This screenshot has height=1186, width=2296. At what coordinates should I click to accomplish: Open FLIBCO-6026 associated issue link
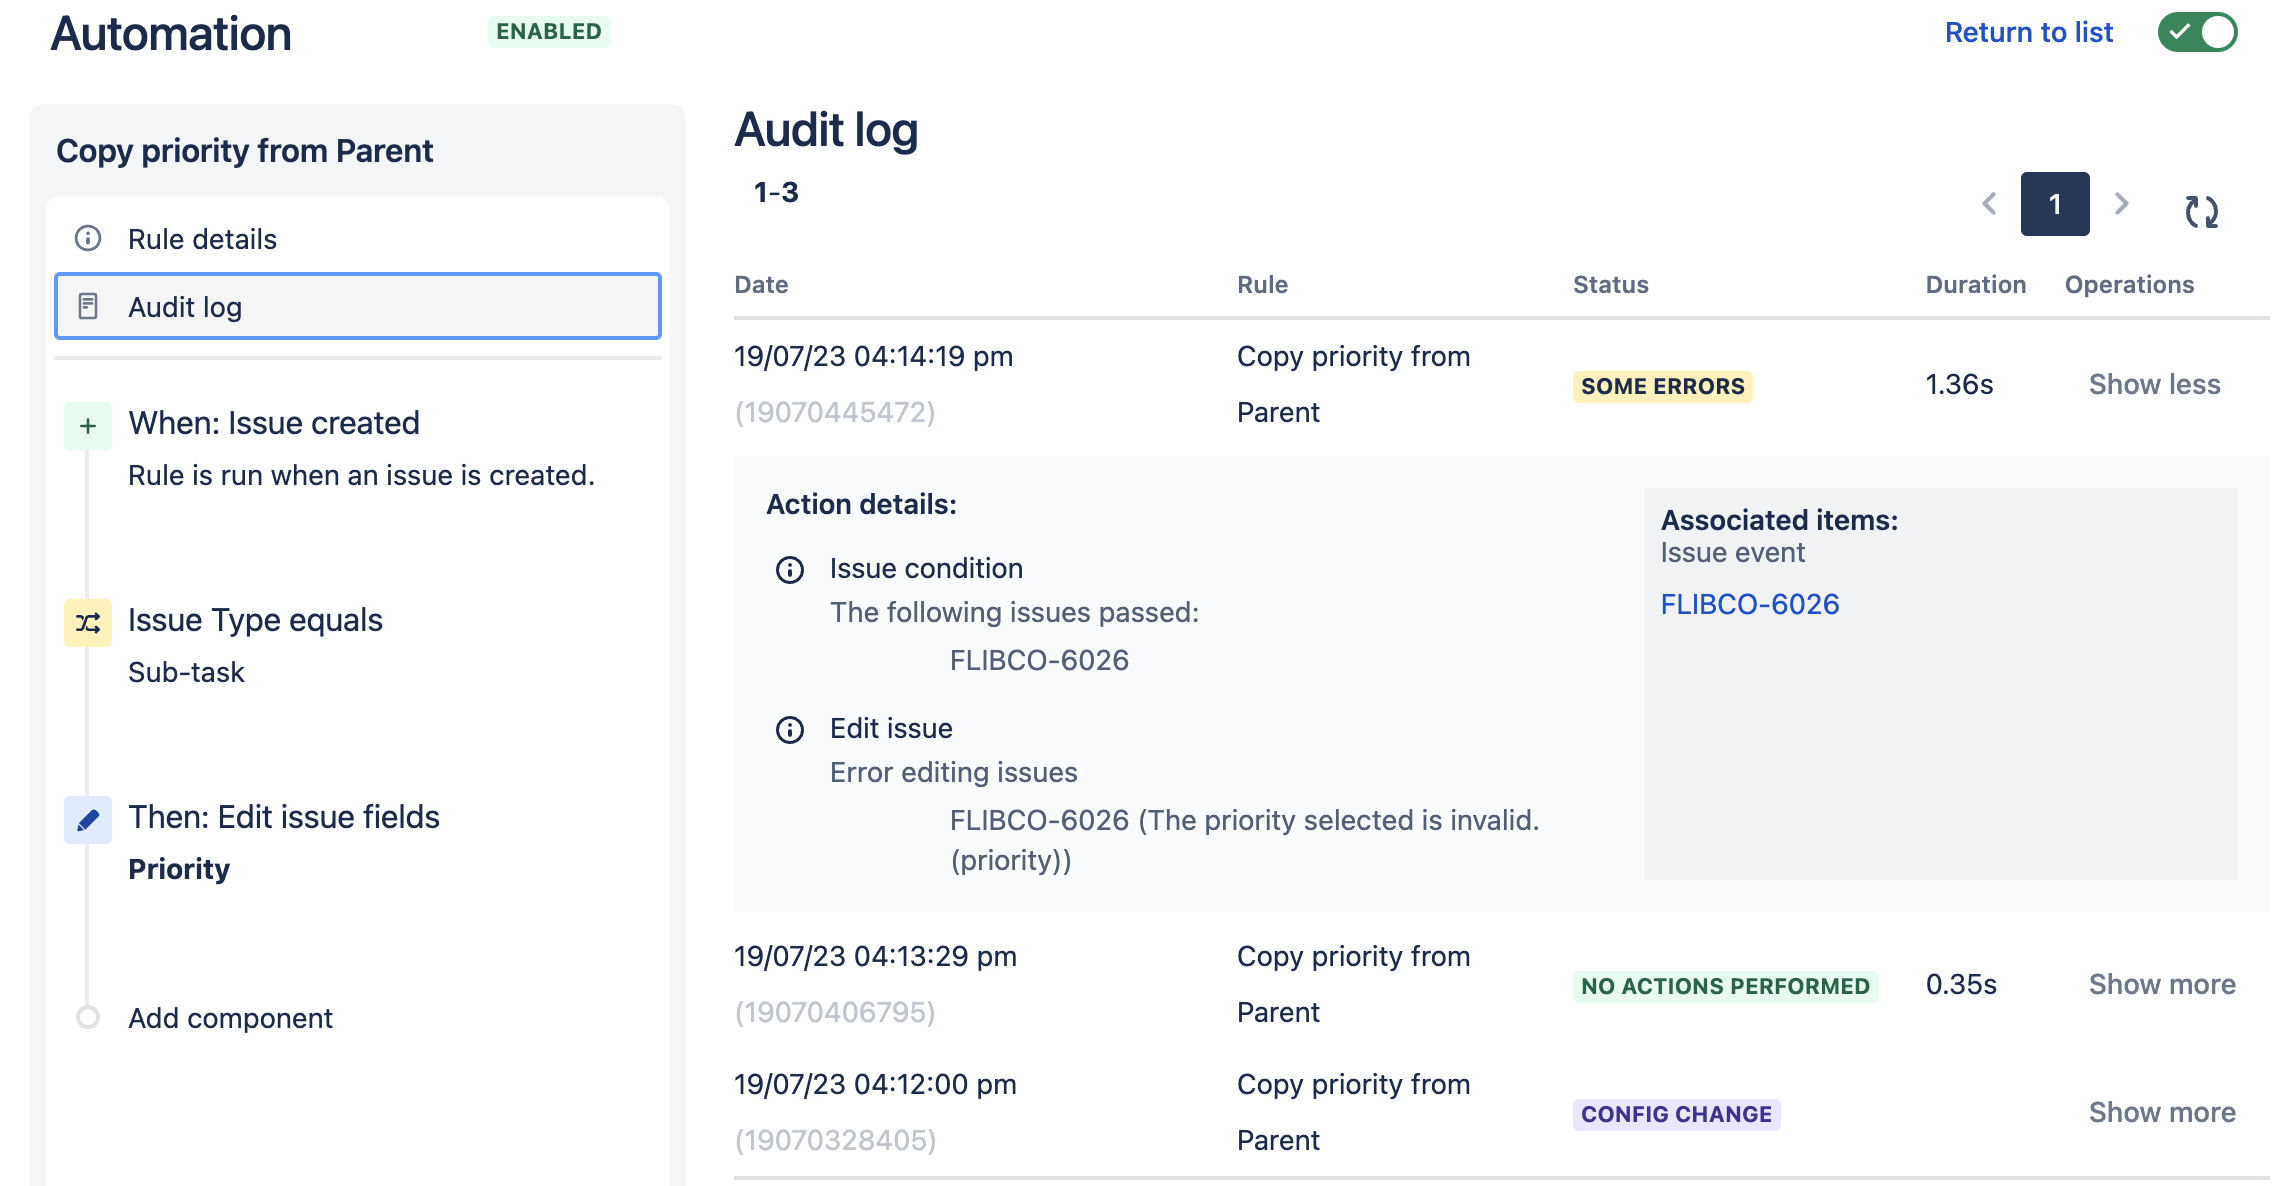[x=1749, y=604]
